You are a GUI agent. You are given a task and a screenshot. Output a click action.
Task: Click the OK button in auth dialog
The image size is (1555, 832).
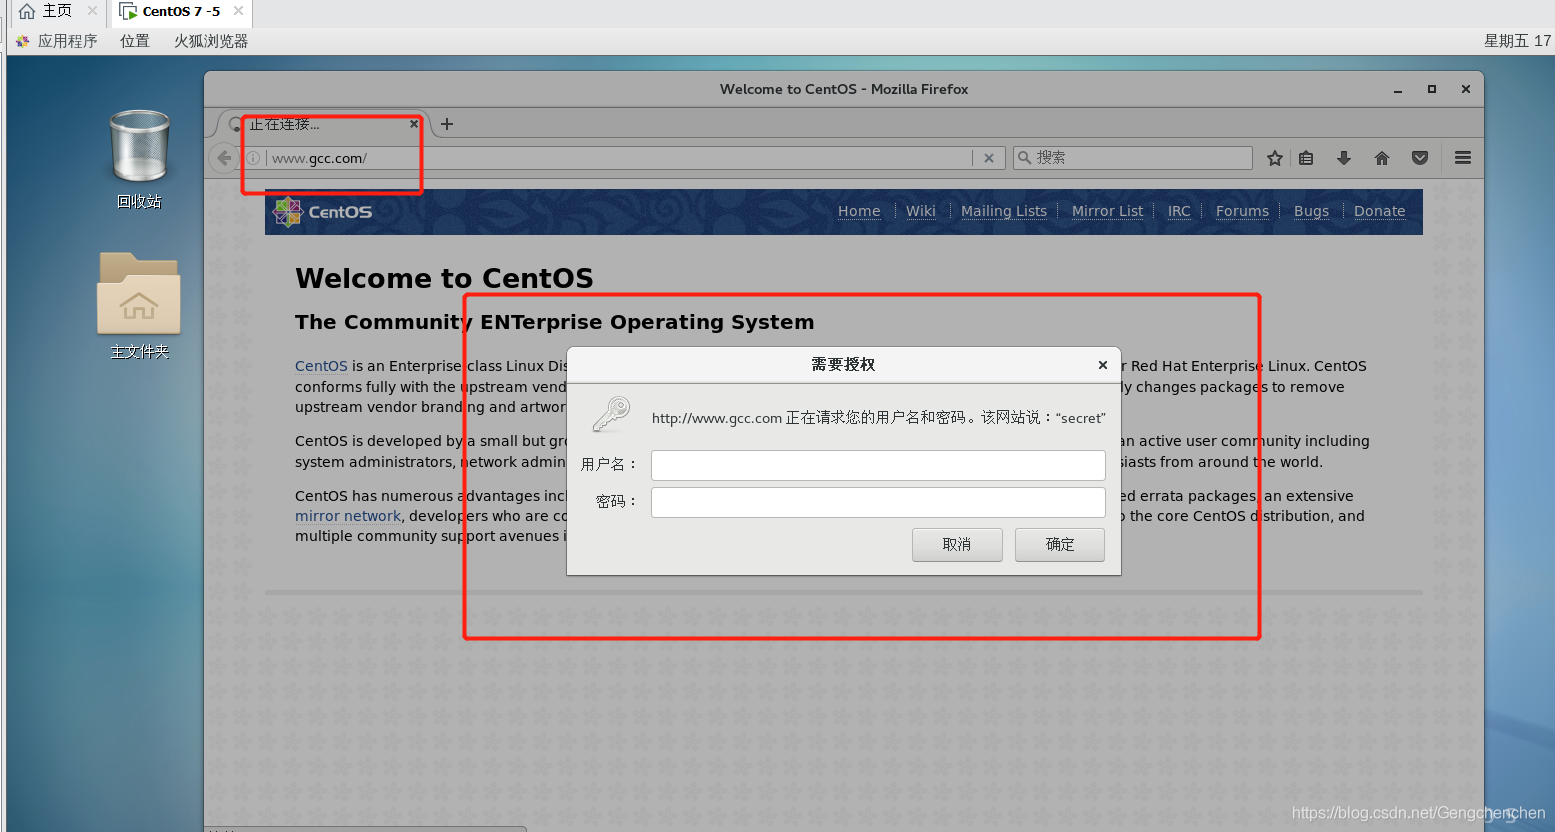[x=1060, y=545]
